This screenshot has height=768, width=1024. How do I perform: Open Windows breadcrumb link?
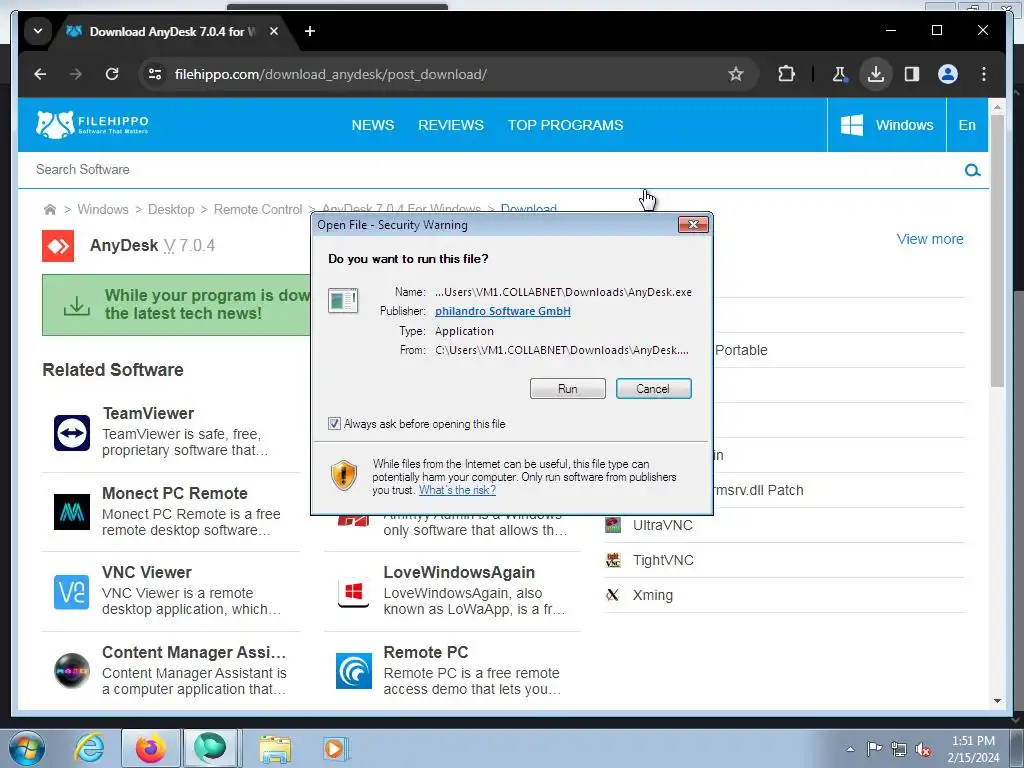103,210
